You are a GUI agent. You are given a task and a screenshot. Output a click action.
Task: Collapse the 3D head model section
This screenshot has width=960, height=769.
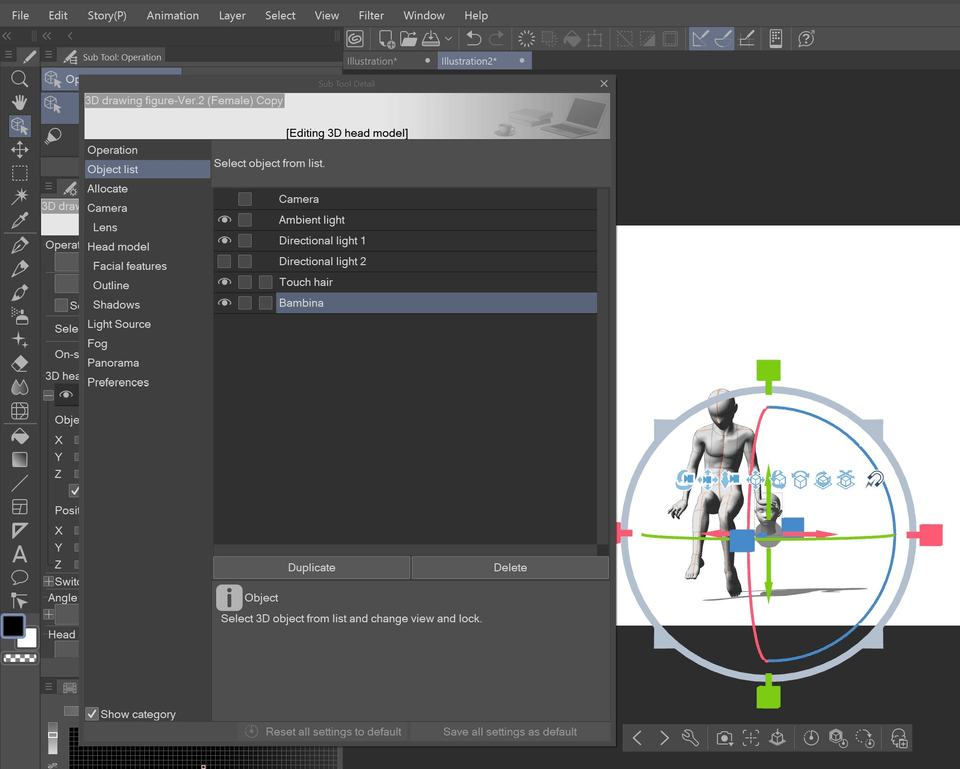48,395
